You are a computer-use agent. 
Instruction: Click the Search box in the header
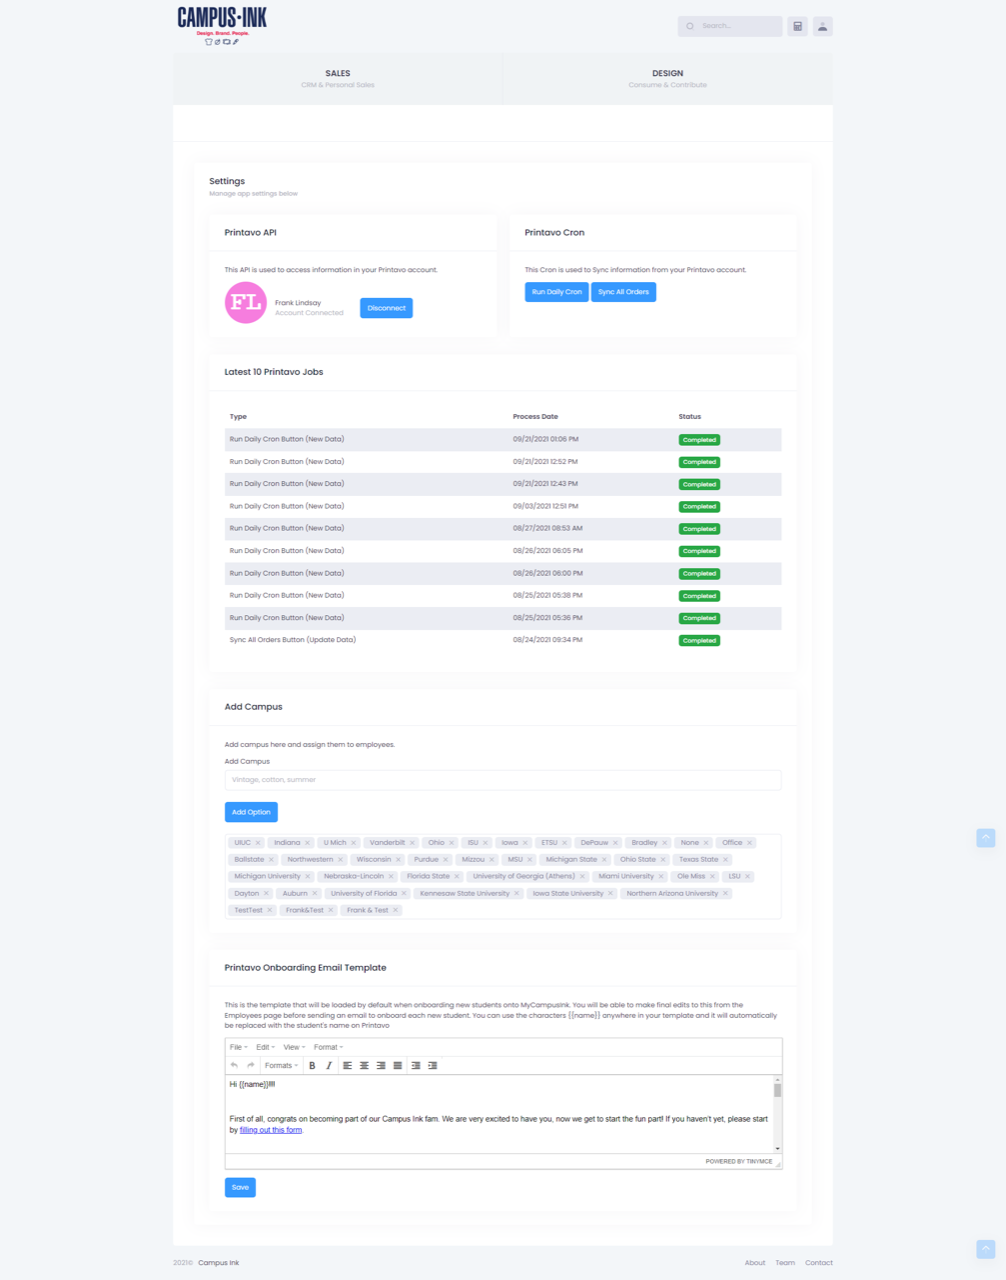tap(730, 26)
